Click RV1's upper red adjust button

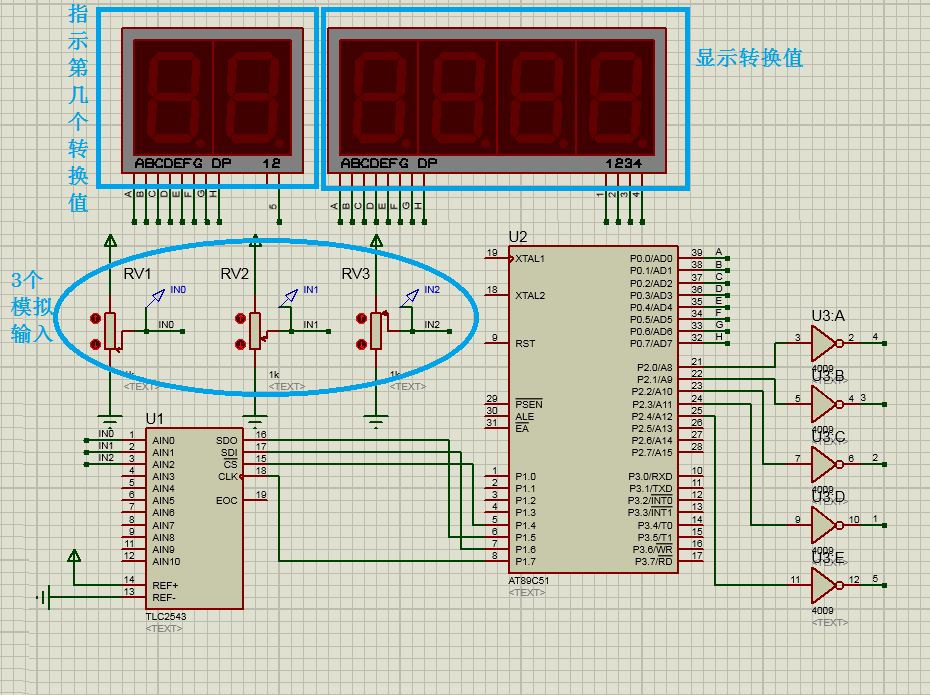pyautogui.click(x=95, y=318)
